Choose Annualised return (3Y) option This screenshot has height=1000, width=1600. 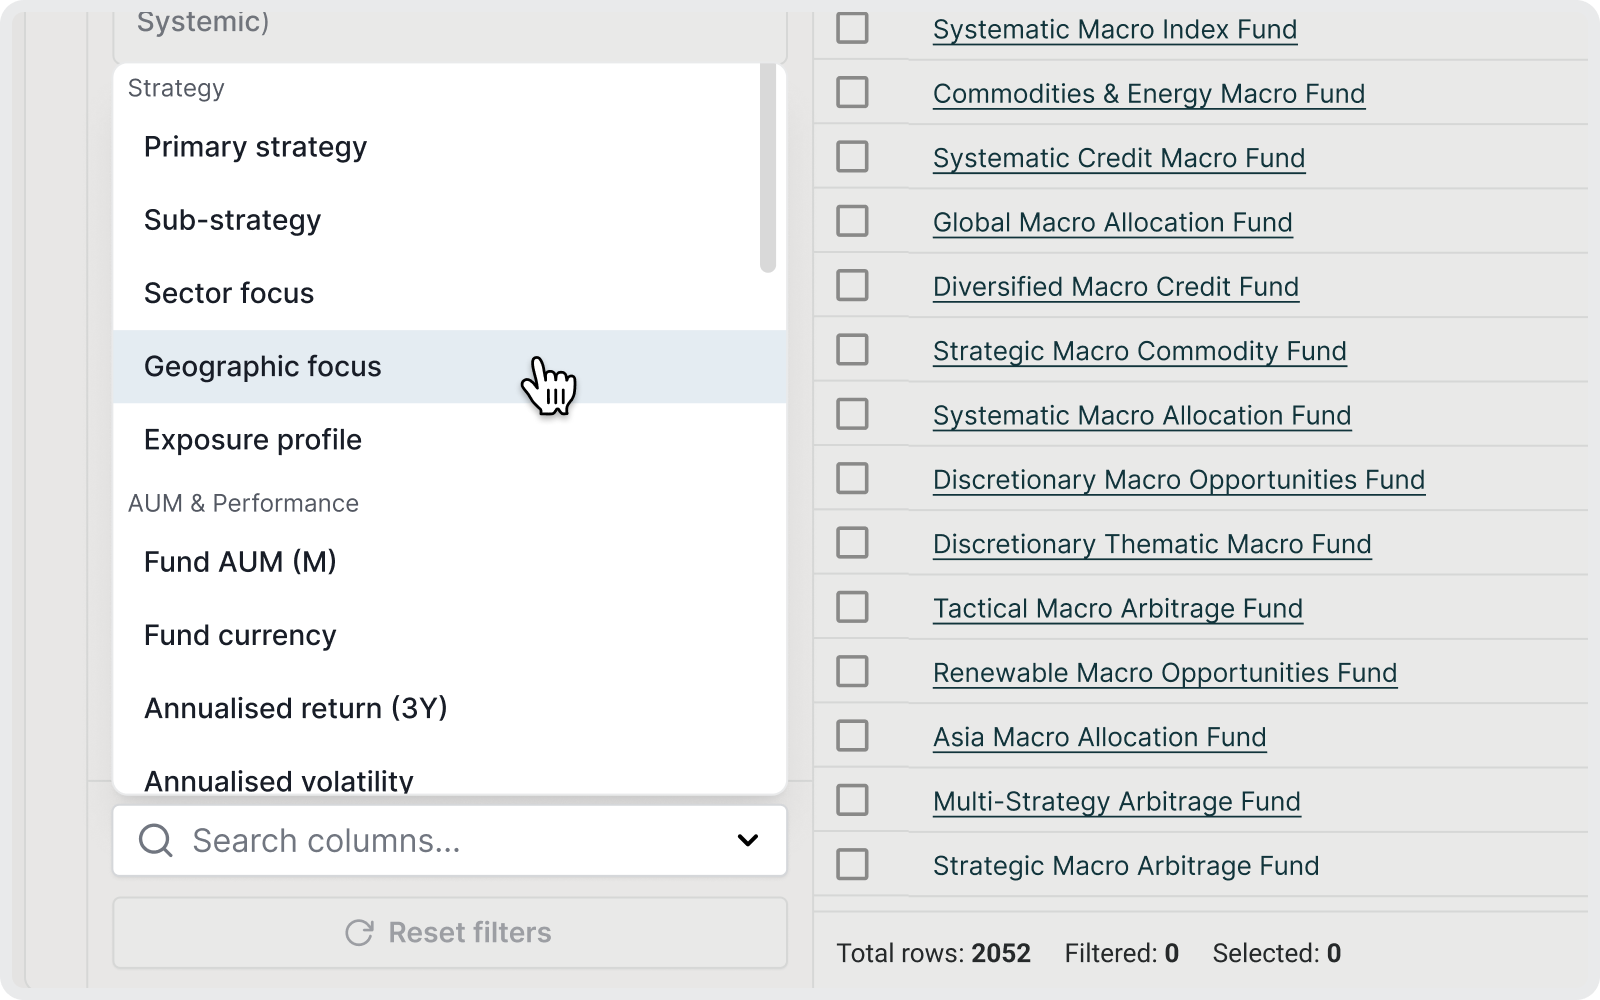[295, 708]
